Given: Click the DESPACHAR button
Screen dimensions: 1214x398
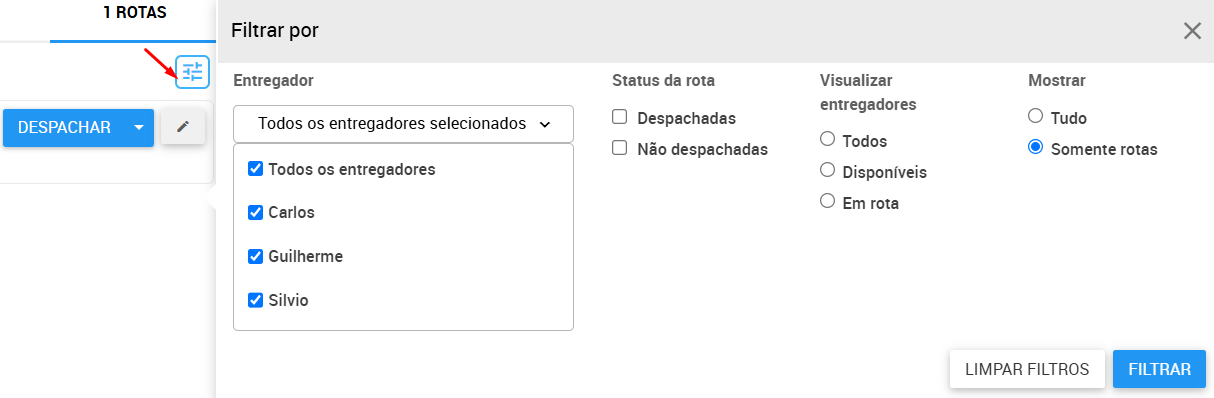Looking at the screenshot, I should pyautogui.click(x=64, y=128).
